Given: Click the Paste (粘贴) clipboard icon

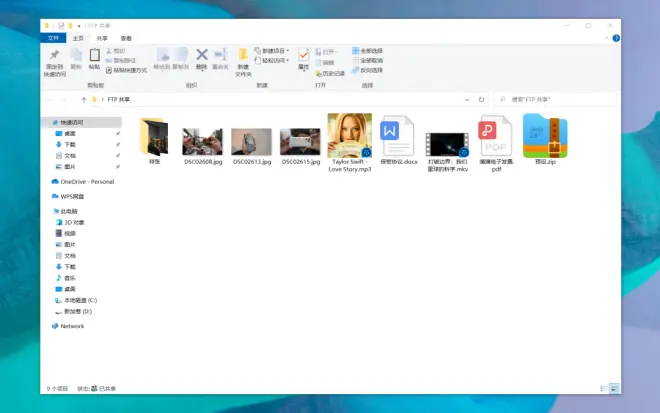Looking at the screenshot, I should tap(94, 59).
